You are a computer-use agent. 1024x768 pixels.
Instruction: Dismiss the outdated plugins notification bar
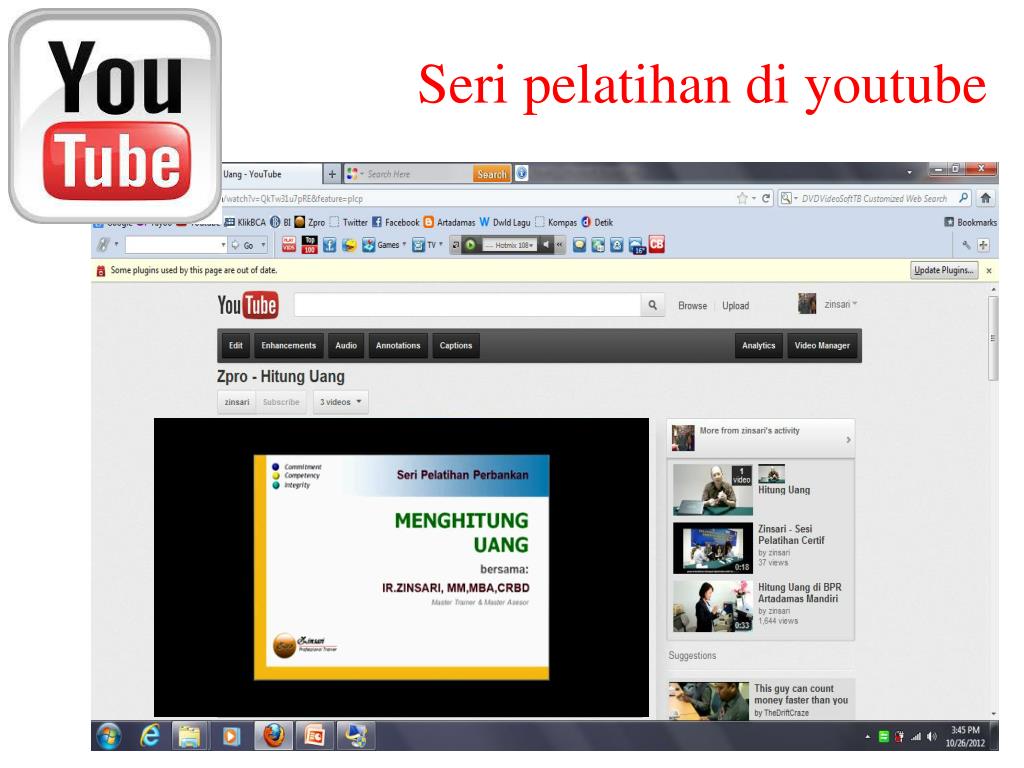(989, 270)
